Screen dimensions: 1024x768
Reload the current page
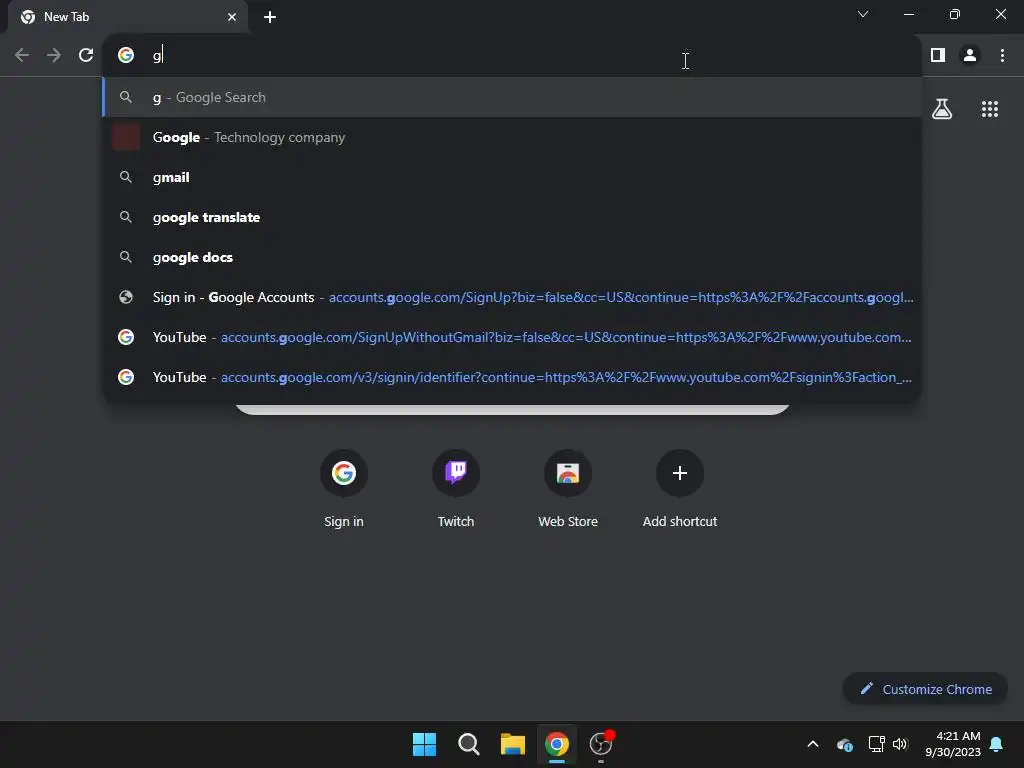(86, 56)
